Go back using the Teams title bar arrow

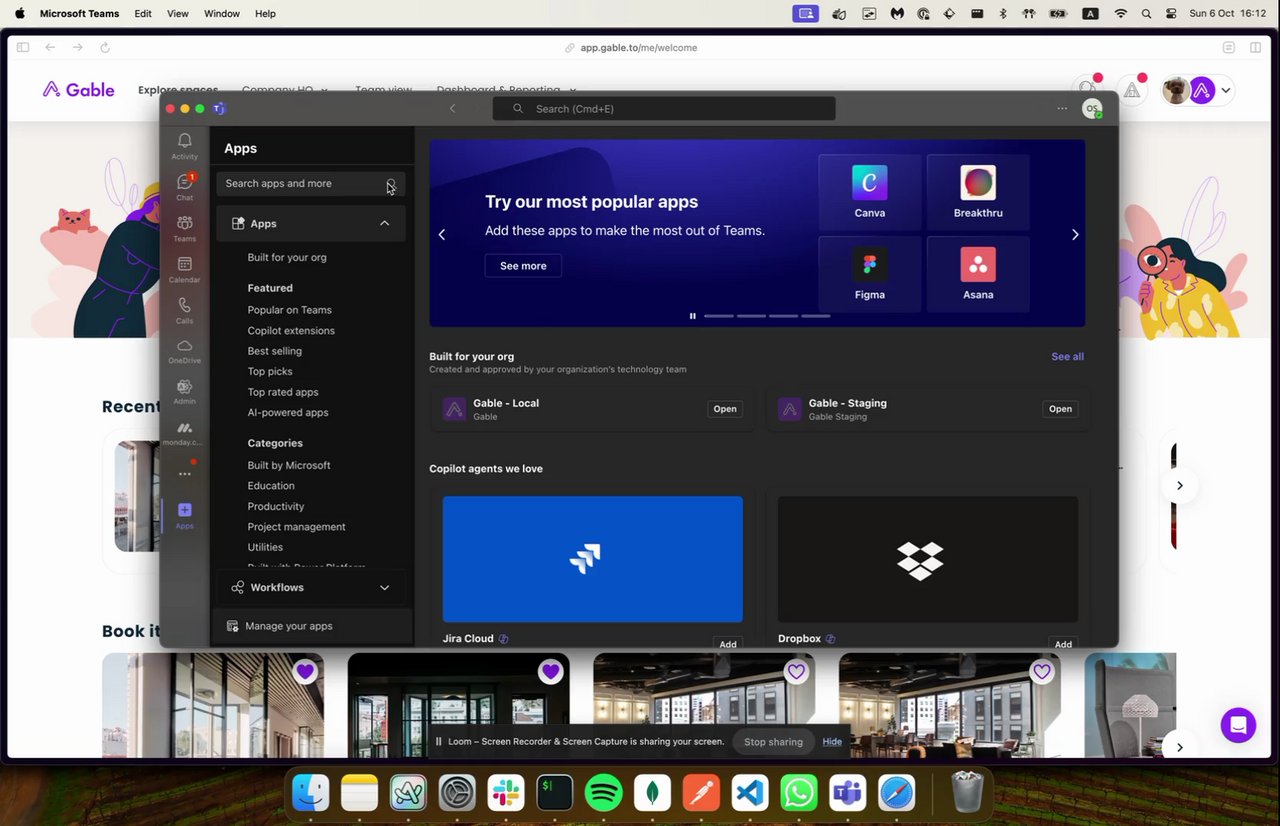[452, 109]
